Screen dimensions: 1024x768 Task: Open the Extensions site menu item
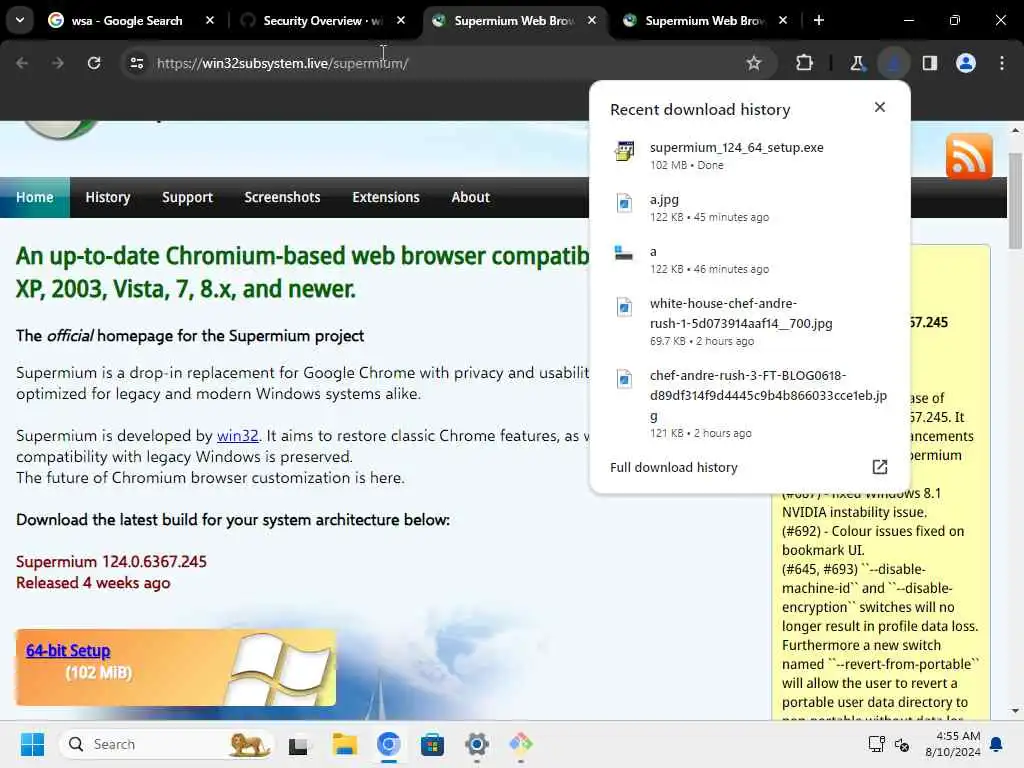coord(386,197)
